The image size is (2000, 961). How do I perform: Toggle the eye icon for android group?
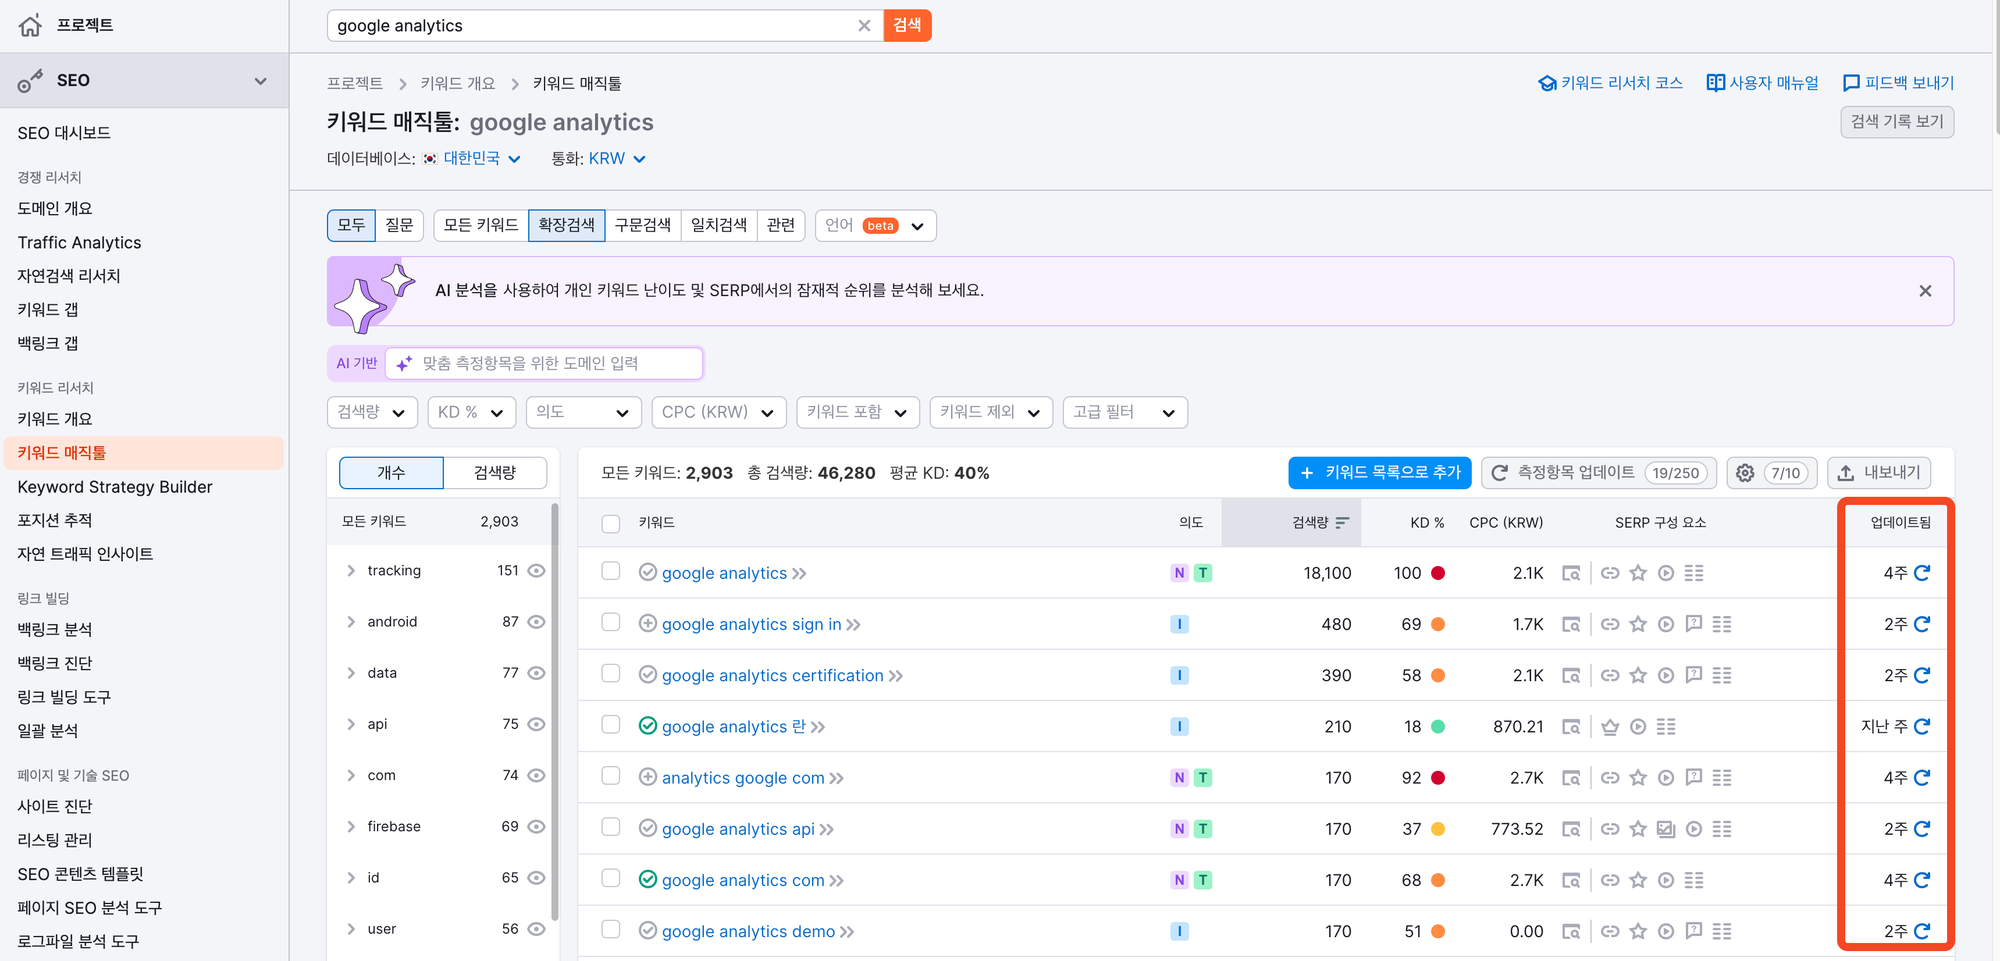[x=536, y=622]
